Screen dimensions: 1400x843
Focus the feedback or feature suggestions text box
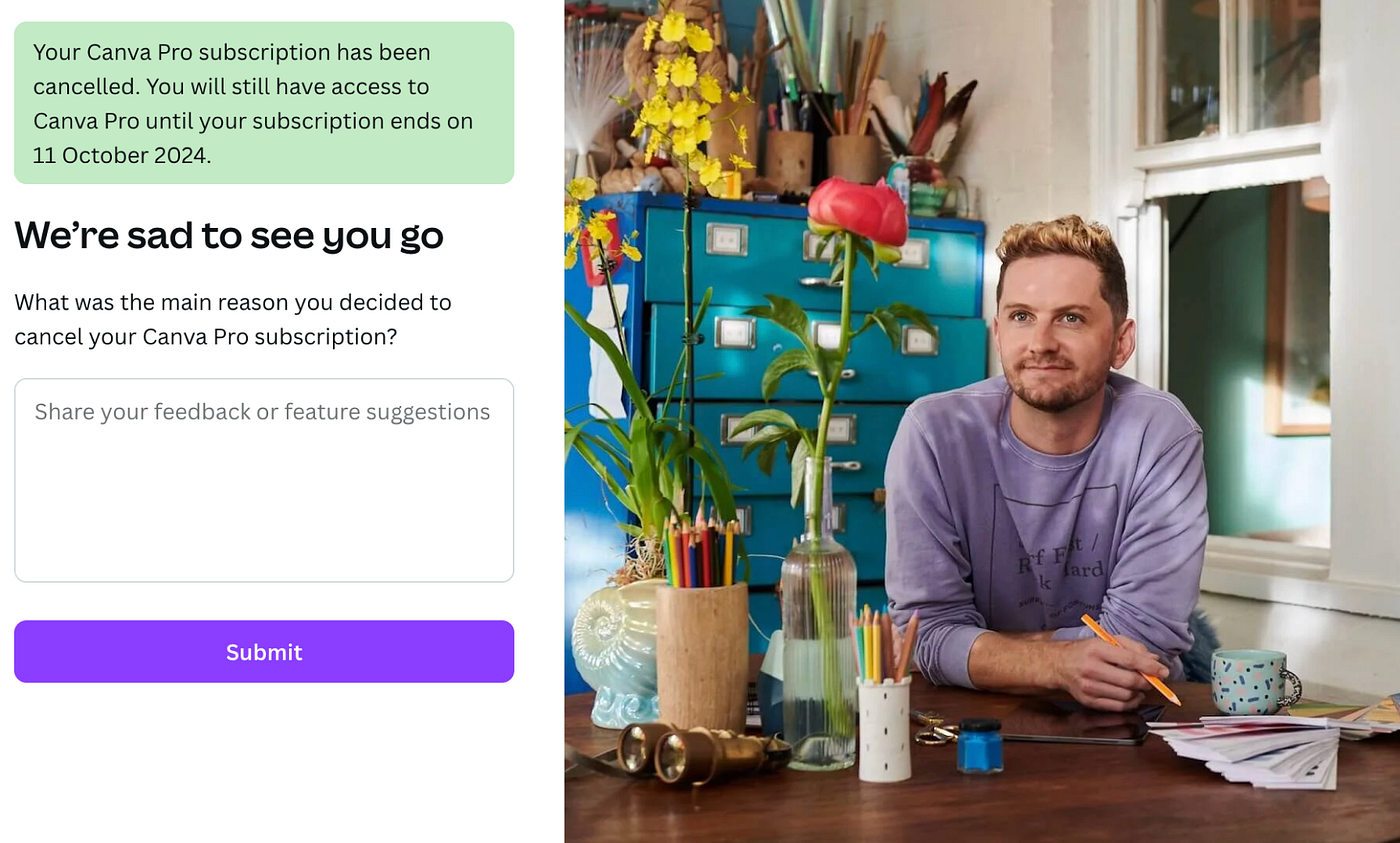pyautogui.click(x=264, y=480)
